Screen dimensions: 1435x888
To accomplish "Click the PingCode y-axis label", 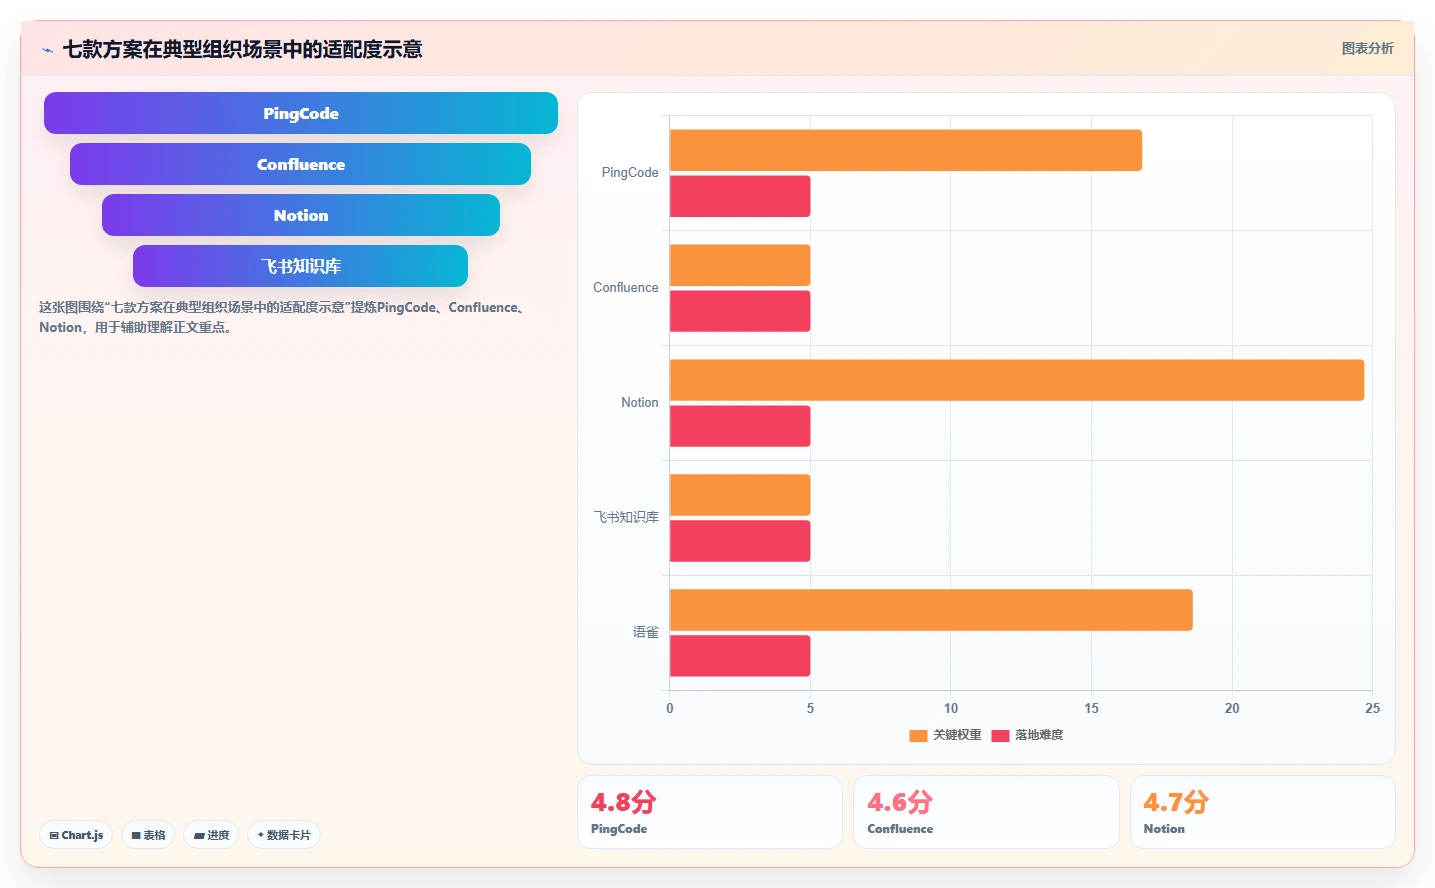I will coord(630,173).
